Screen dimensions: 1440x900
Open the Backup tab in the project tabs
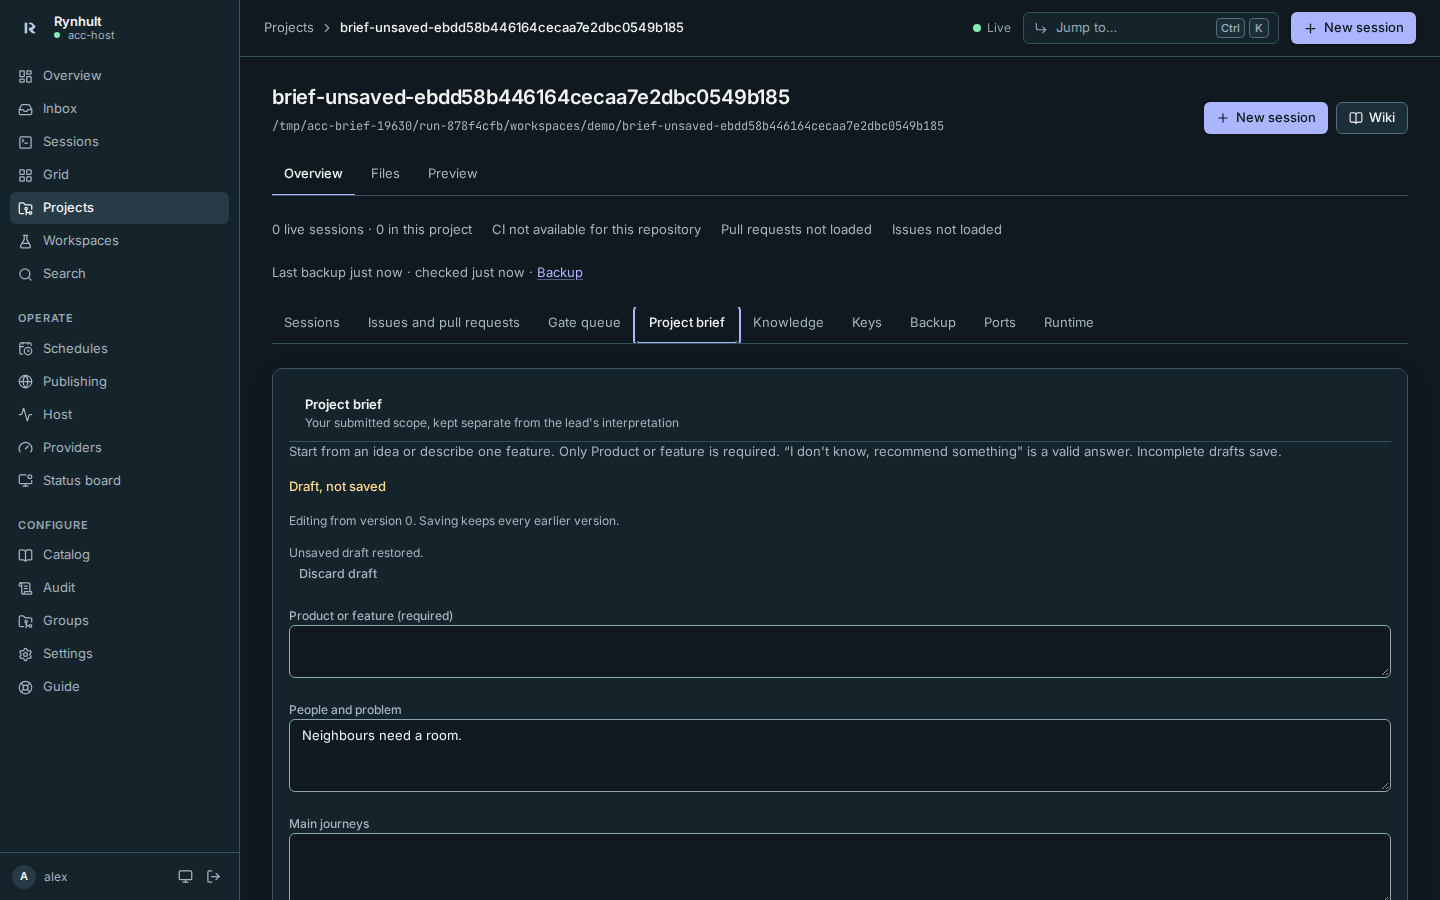(933, 323)
